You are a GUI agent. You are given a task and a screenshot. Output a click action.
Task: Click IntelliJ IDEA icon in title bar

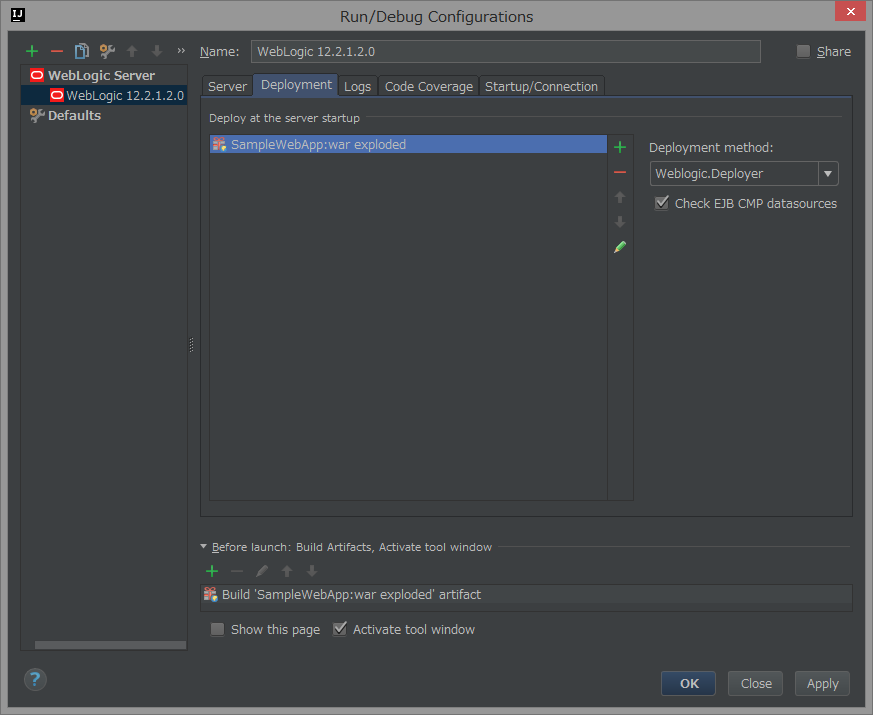coord(18,15)
